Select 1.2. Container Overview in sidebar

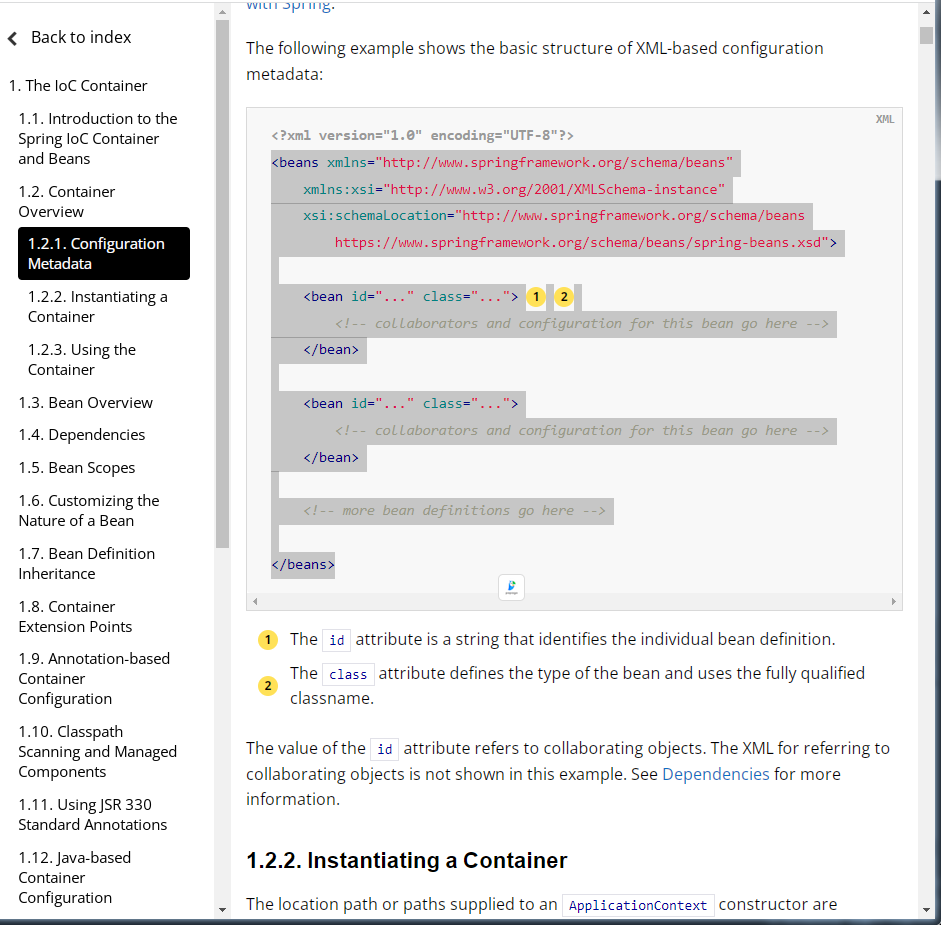67,202
